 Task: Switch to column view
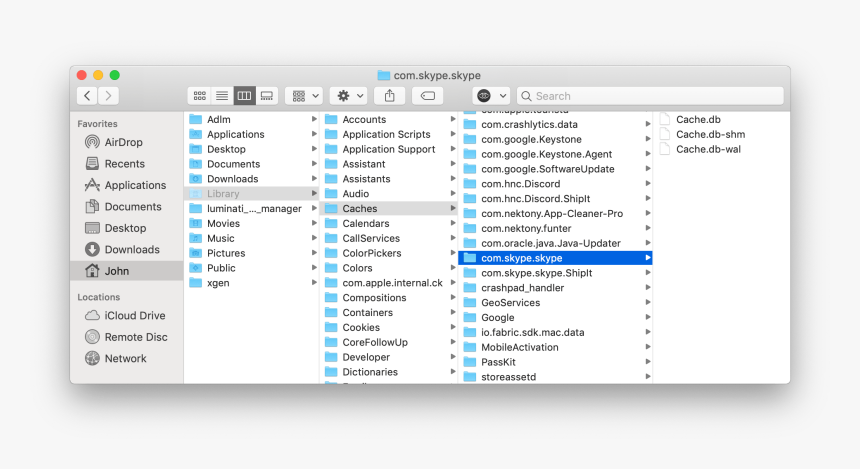(x=245, y=96)
